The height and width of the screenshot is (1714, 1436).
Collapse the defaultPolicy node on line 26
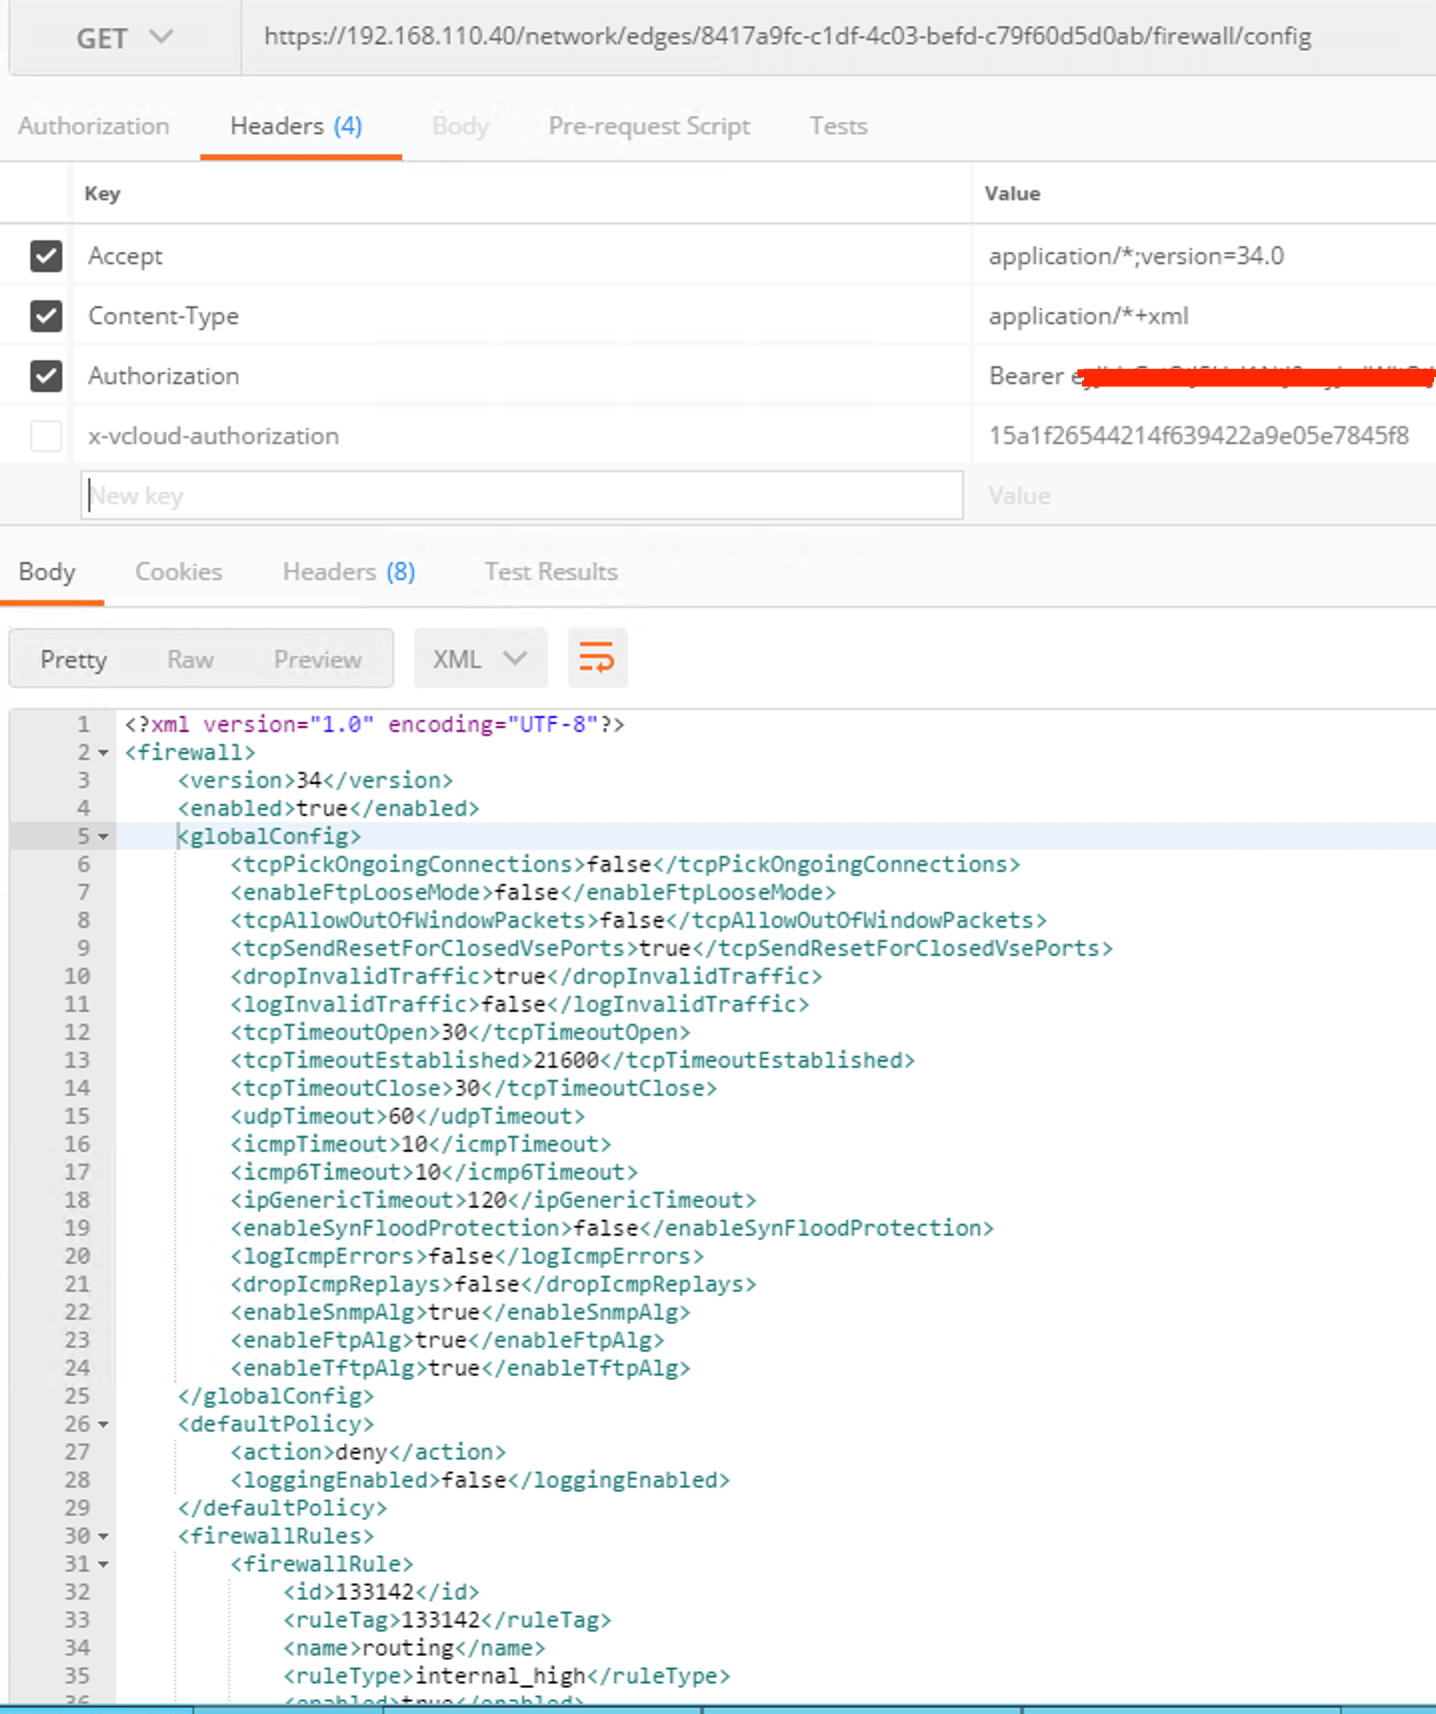pyautogui.click(x=103, y=1425)
